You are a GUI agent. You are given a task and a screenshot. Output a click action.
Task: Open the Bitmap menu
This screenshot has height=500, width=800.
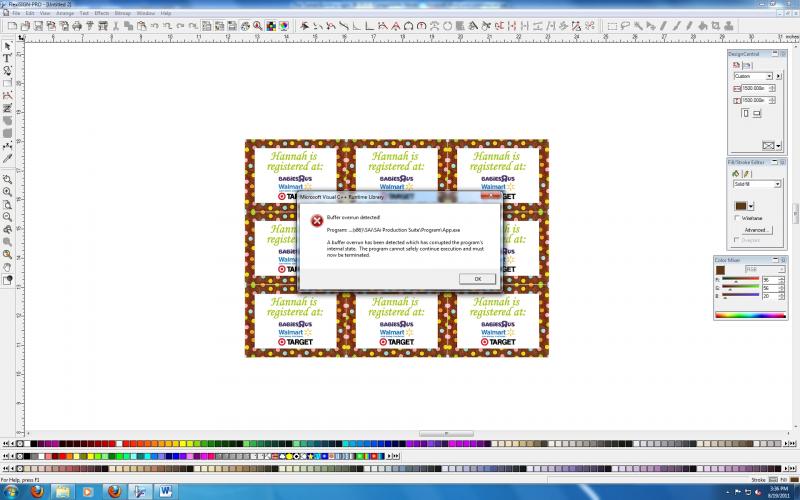[x=122, y=13]
